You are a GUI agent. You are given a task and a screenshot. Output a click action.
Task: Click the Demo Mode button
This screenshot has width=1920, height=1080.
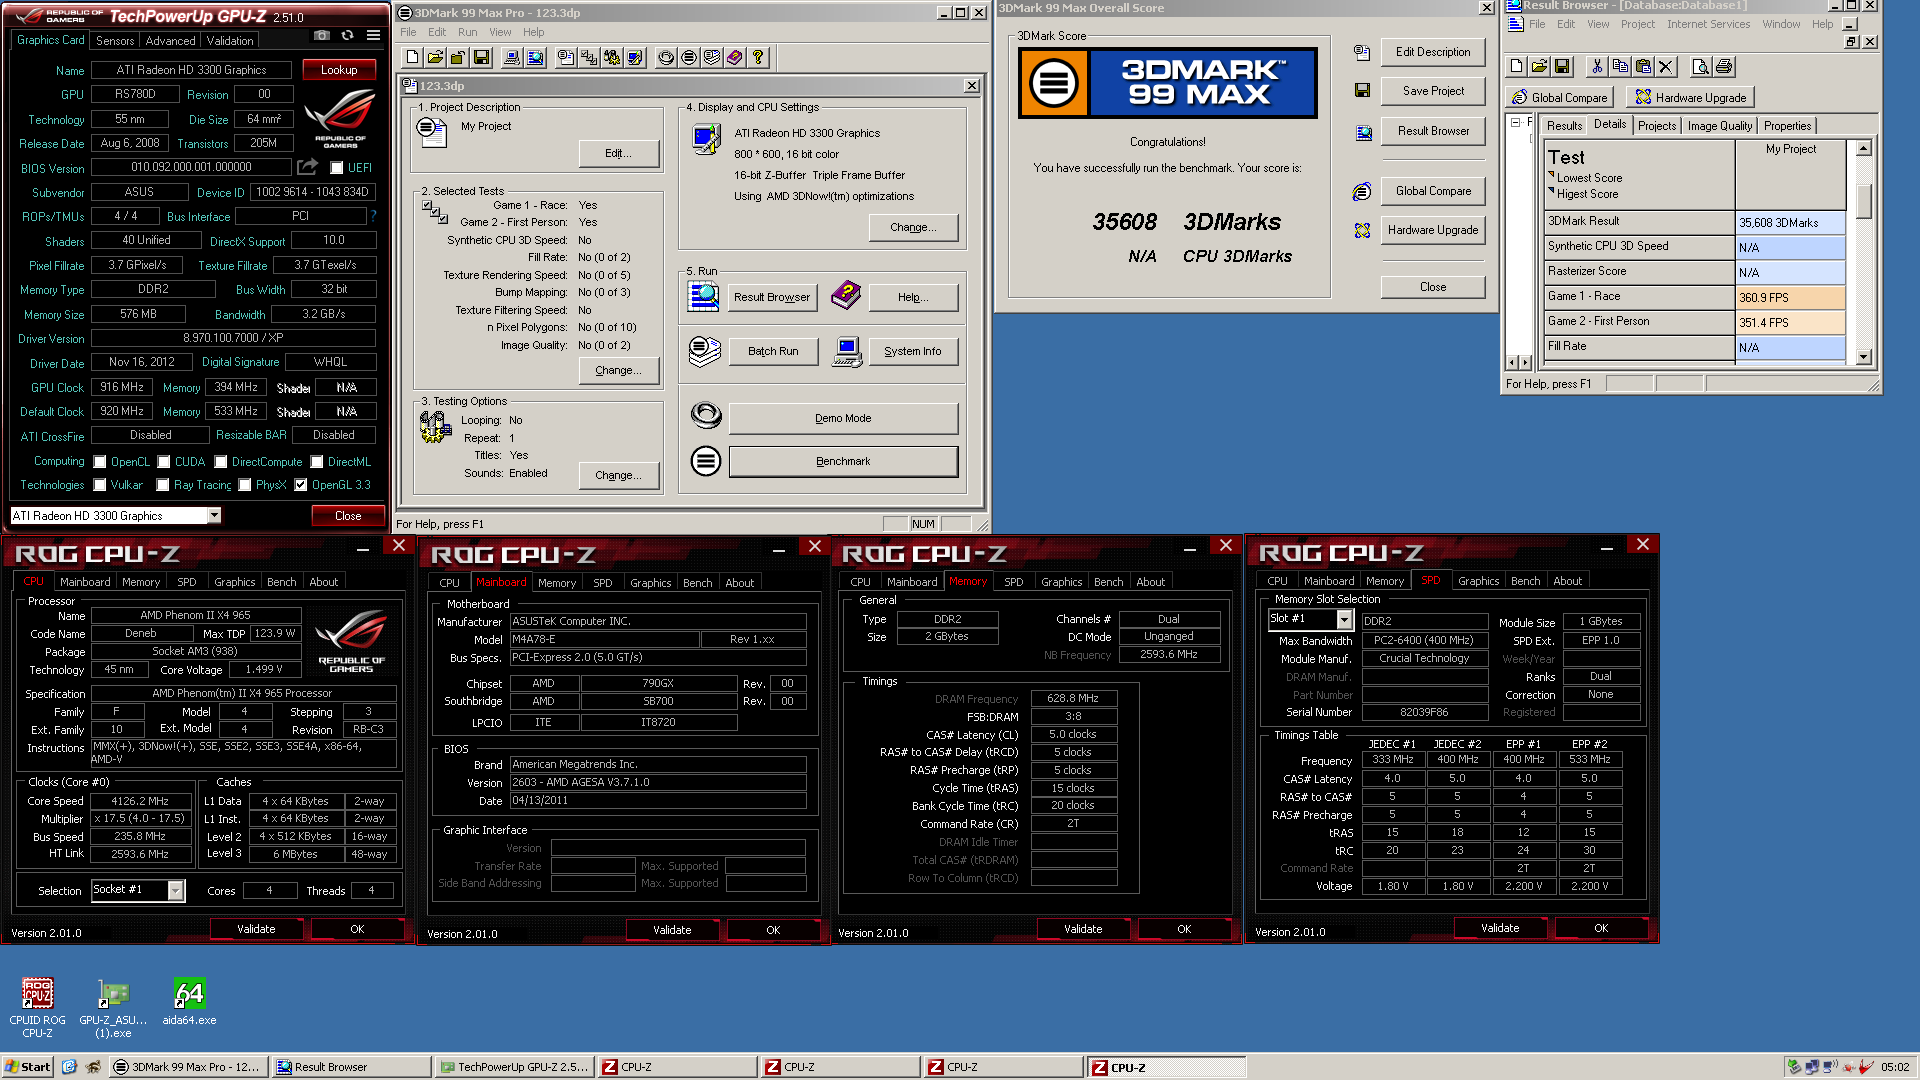point(843,419)
